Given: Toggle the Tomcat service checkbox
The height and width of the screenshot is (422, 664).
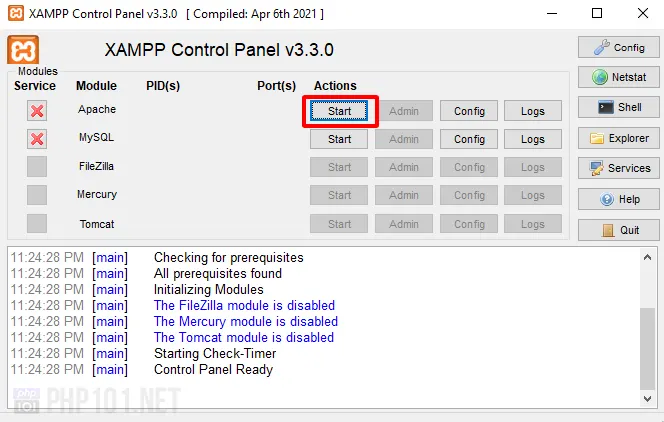Looking at the screenshot, I should (x=37, y=223).
